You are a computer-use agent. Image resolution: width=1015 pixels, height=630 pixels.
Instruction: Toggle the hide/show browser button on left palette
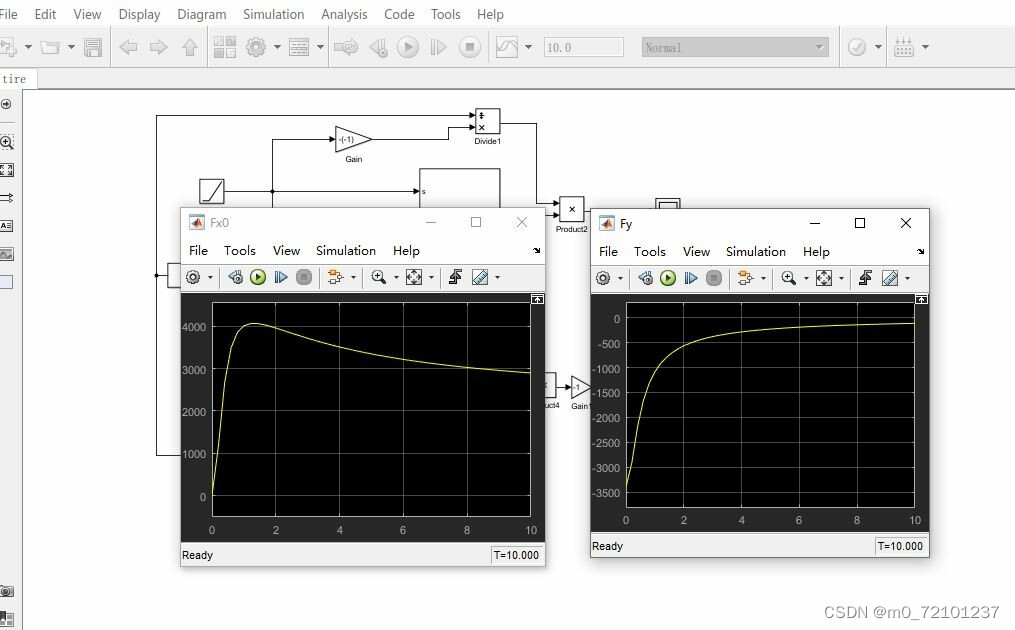coord(6,104)
